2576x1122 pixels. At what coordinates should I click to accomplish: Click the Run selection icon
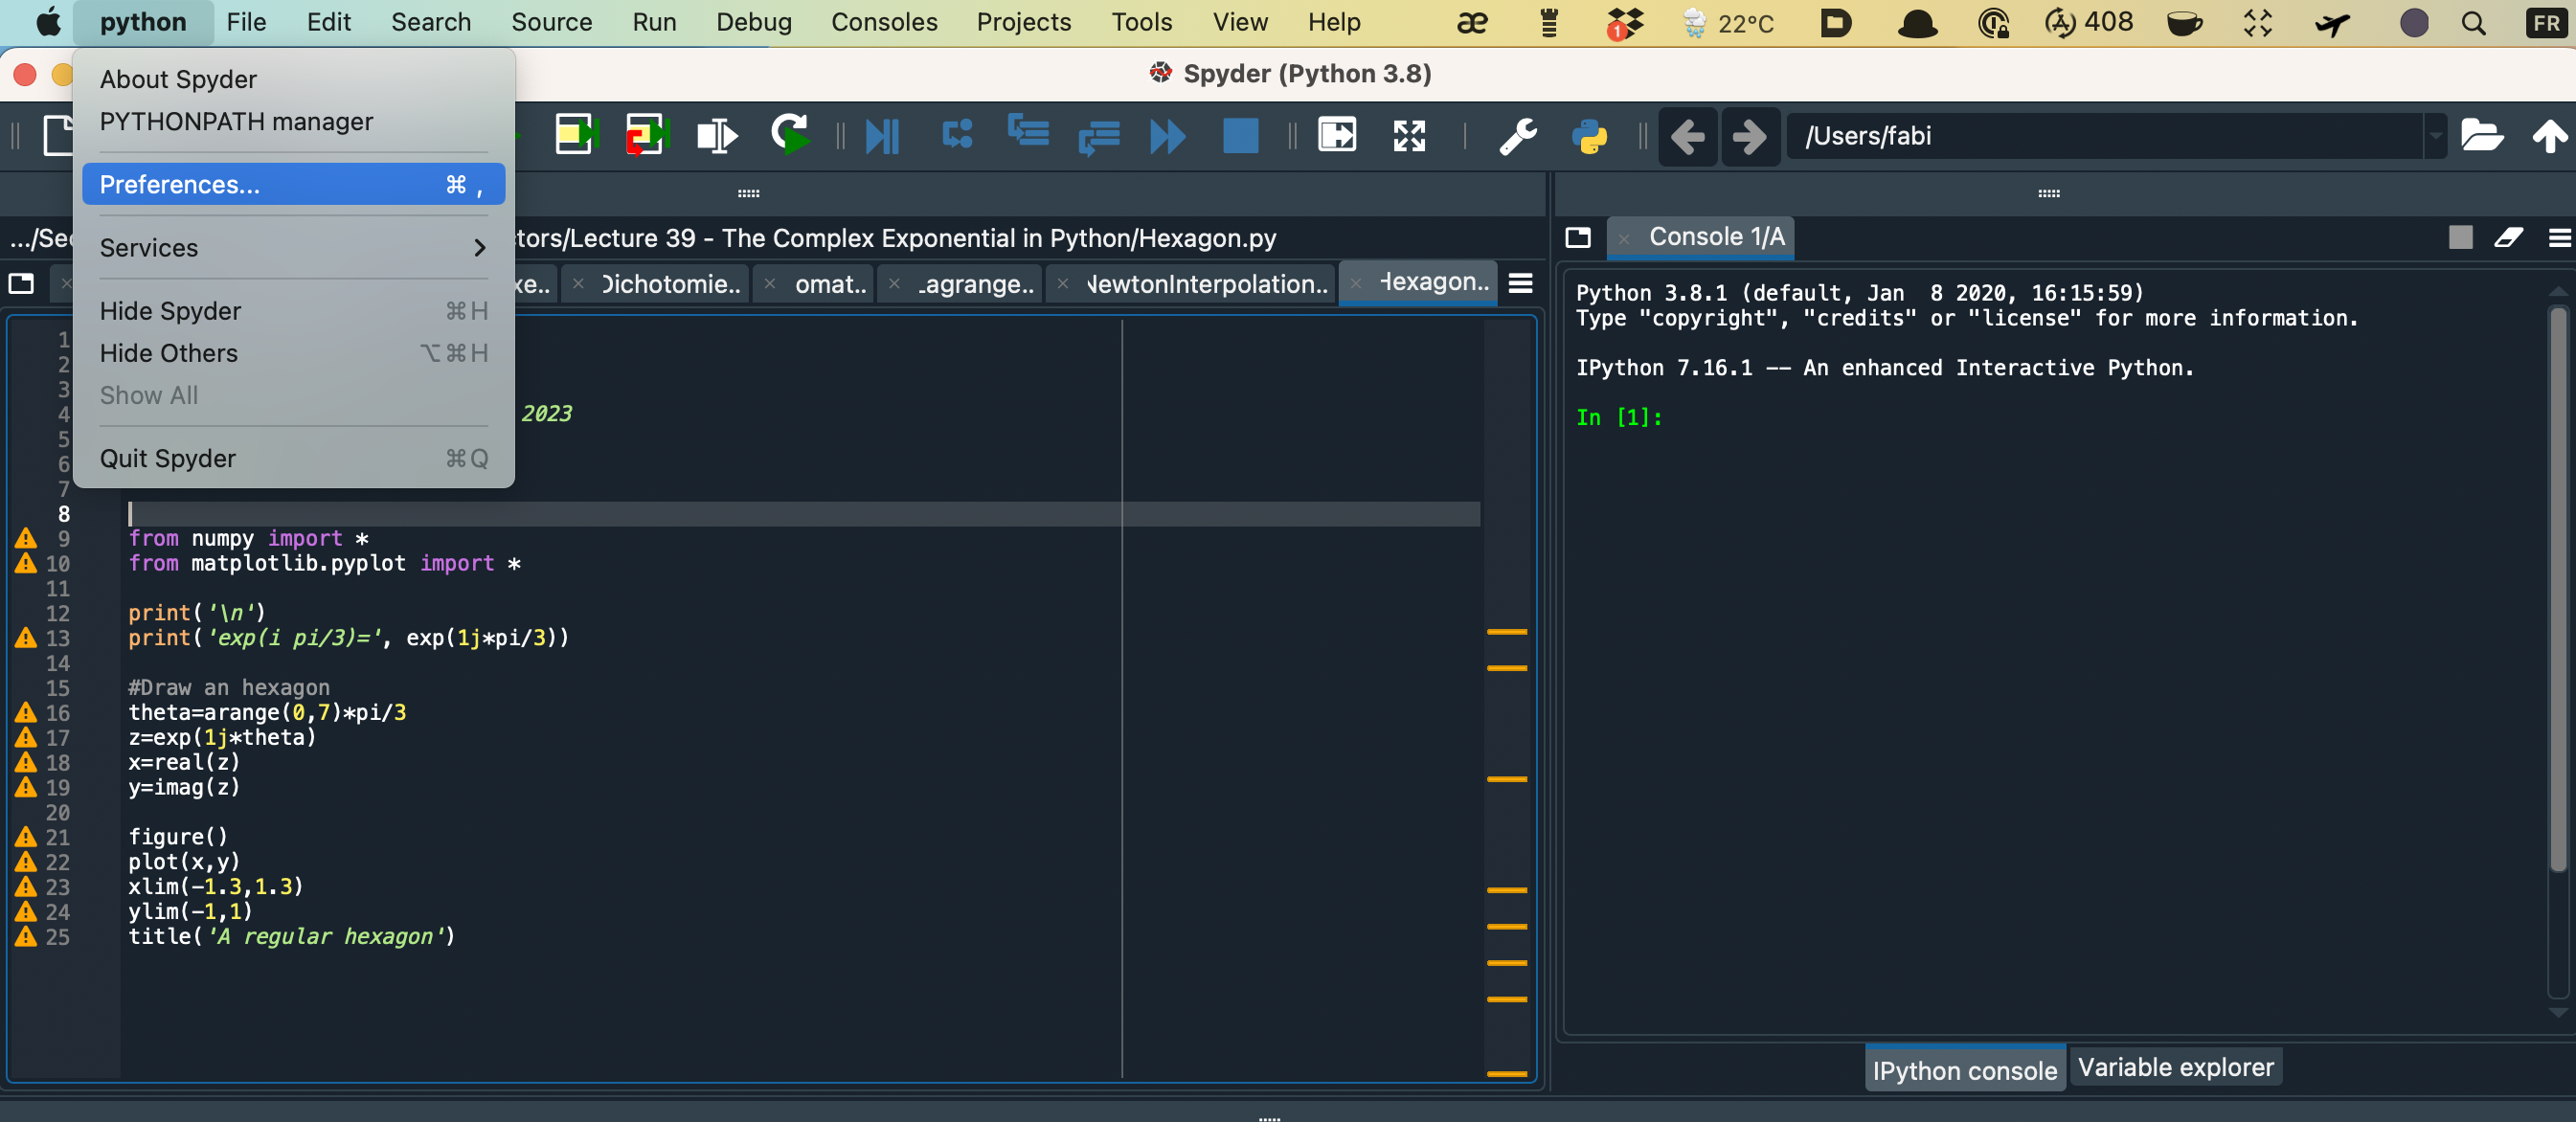(x=716, y=135)
